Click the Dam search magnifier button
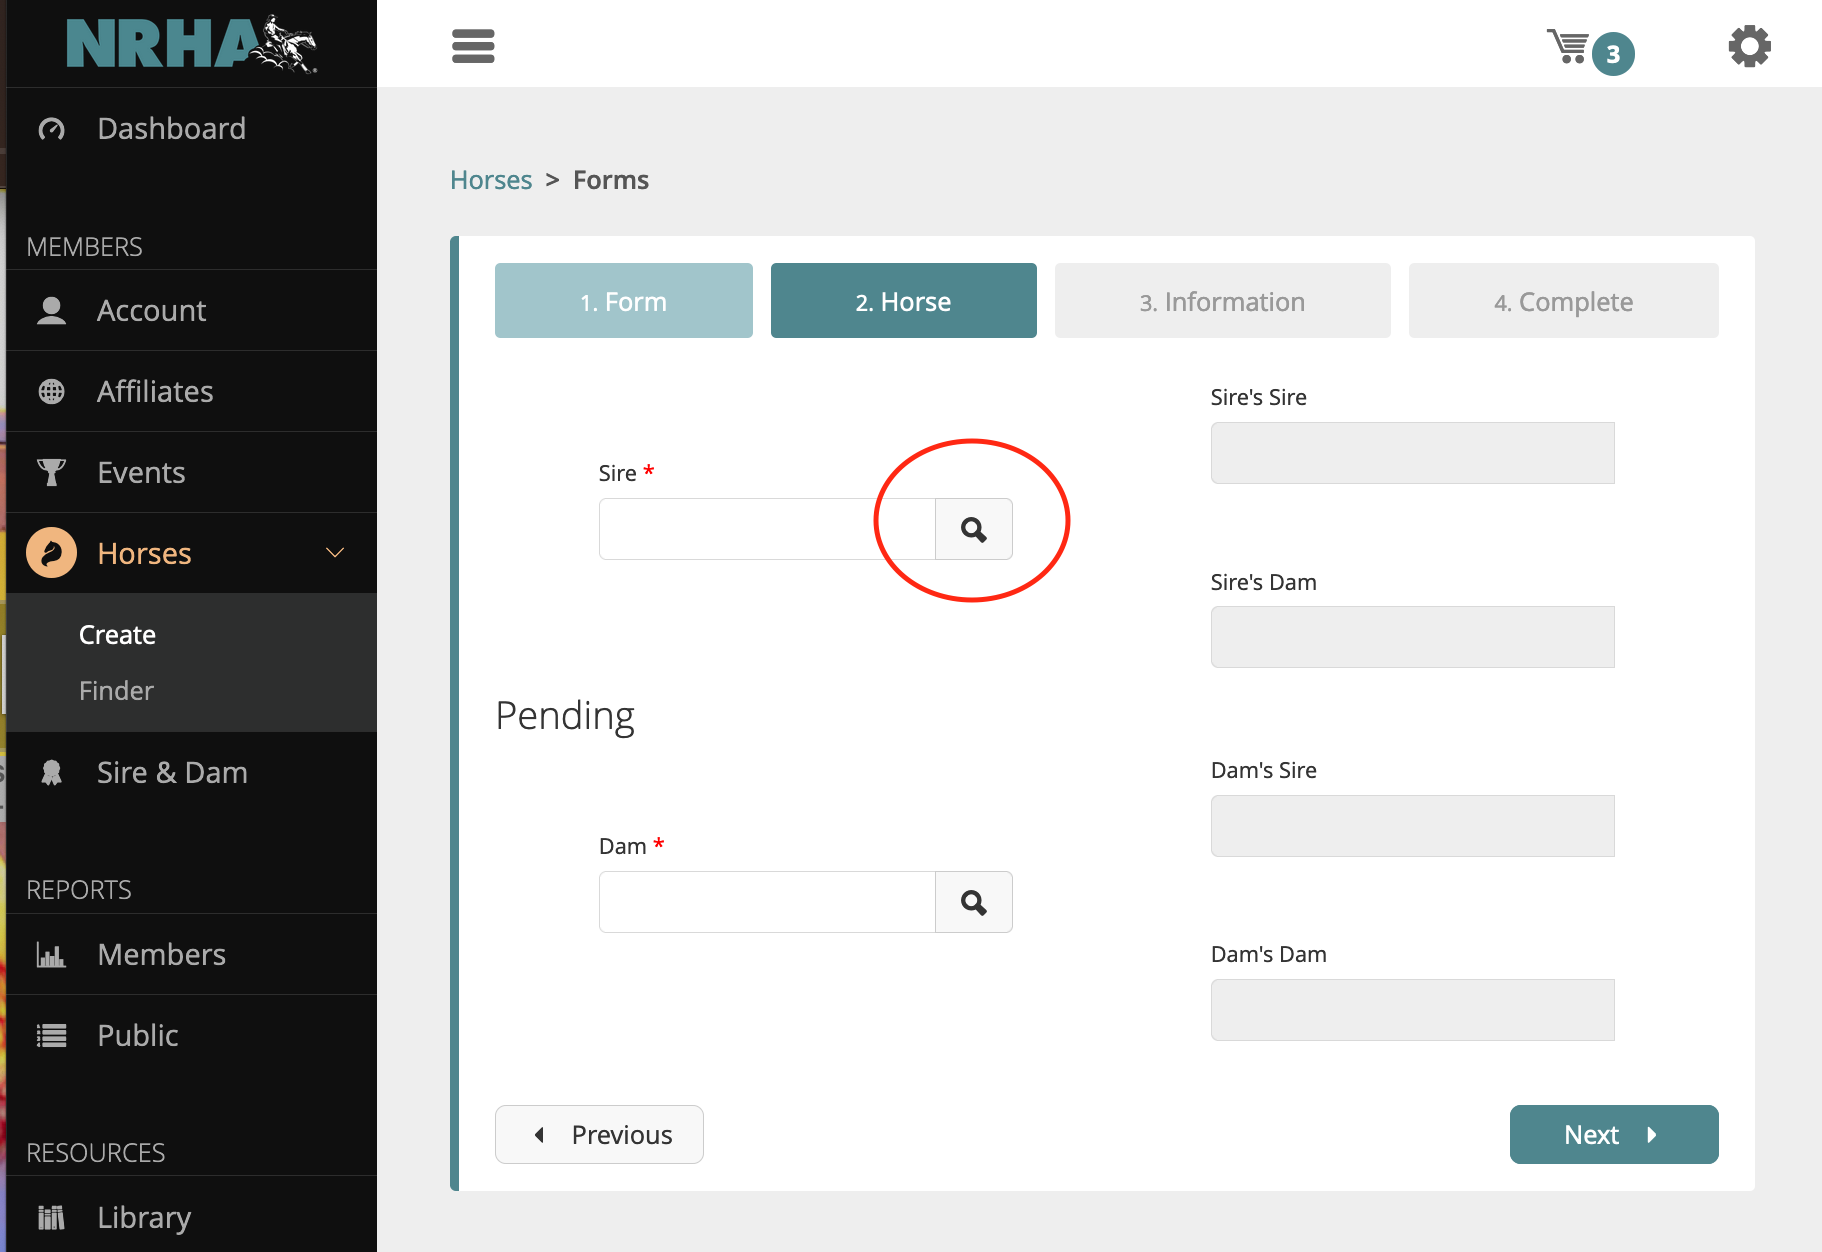Viewport: 1822px width, 1252px height. coord(973,902)
